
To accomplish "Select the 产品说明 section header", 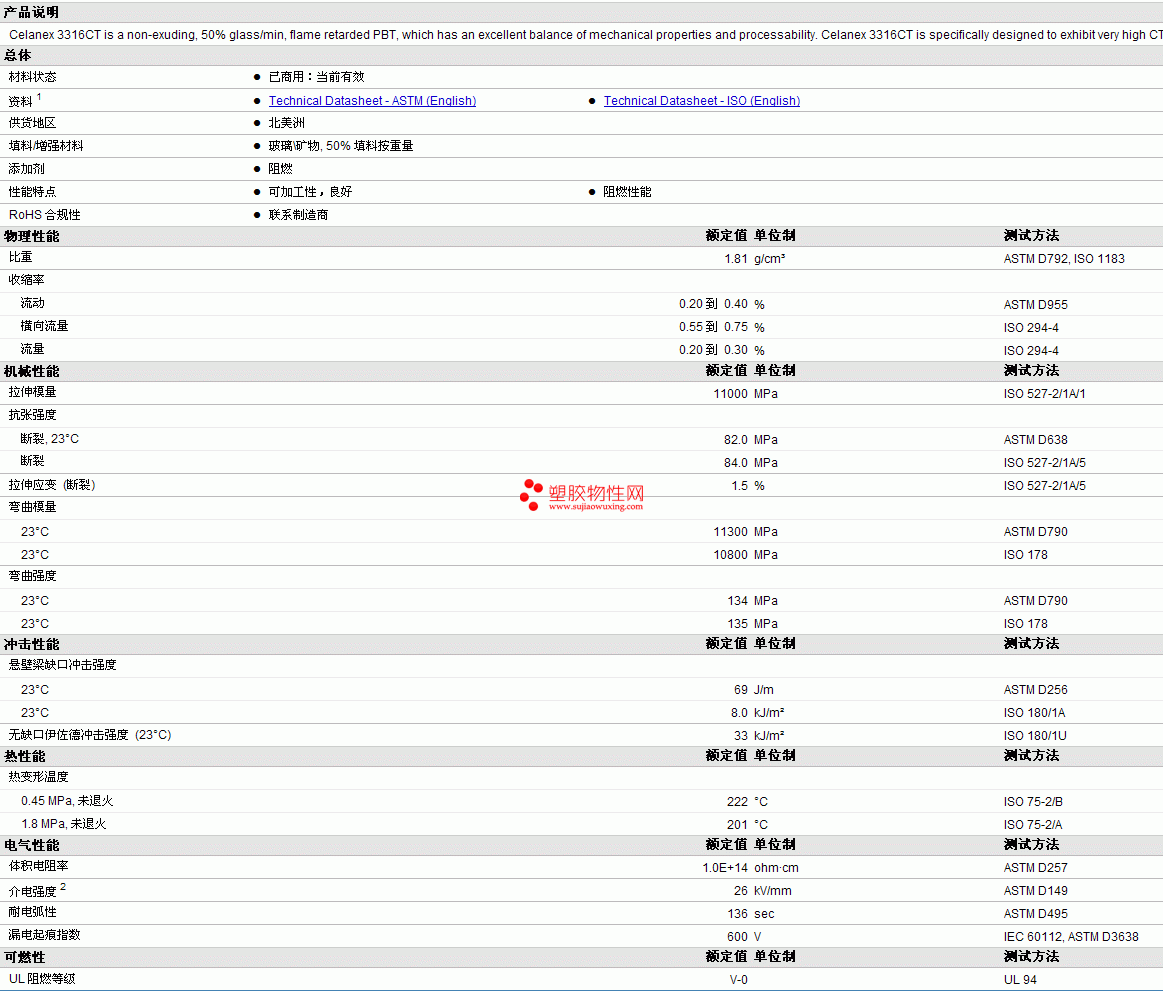I will 31,12.
